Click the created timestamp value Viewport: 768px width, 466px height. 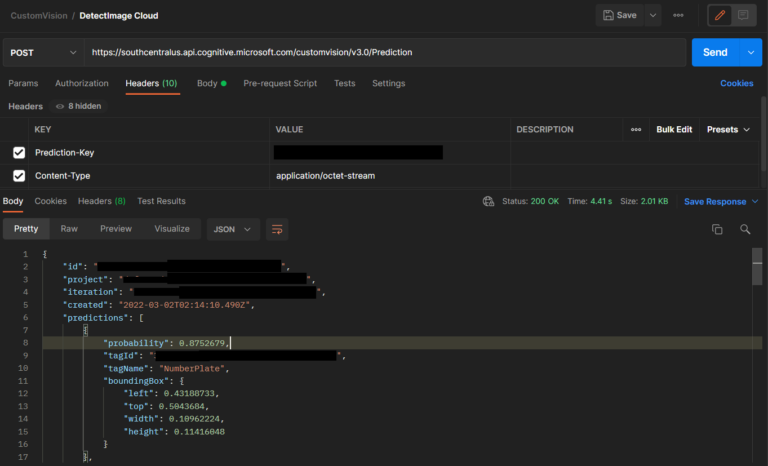tap(185, 305)
